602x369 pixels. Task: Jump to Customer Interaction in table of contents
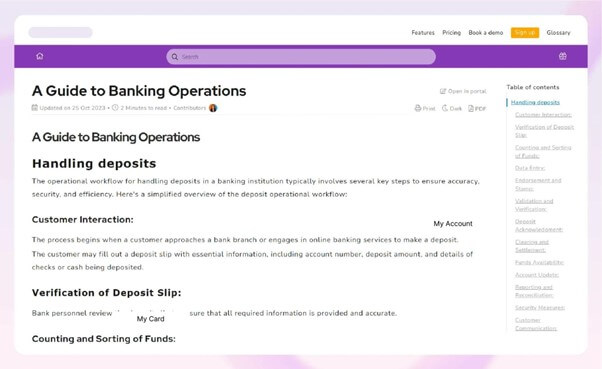click(543, 114)
